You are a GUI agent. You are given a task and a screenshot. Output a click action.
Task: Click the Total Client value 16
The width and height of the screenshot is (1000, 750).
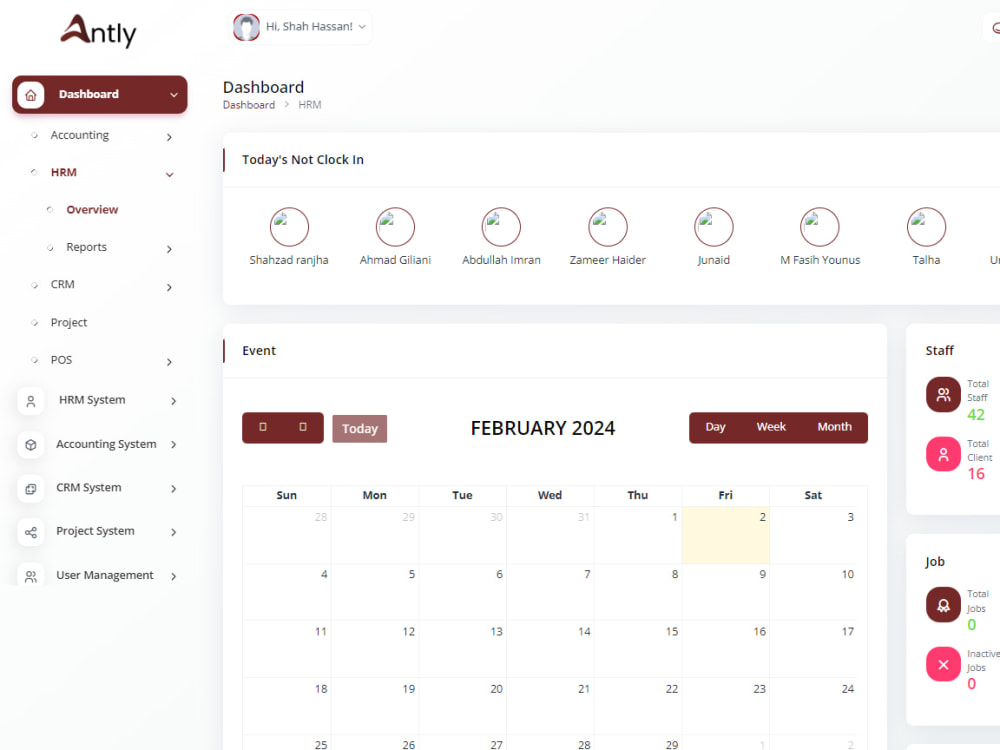coord(976,474)
